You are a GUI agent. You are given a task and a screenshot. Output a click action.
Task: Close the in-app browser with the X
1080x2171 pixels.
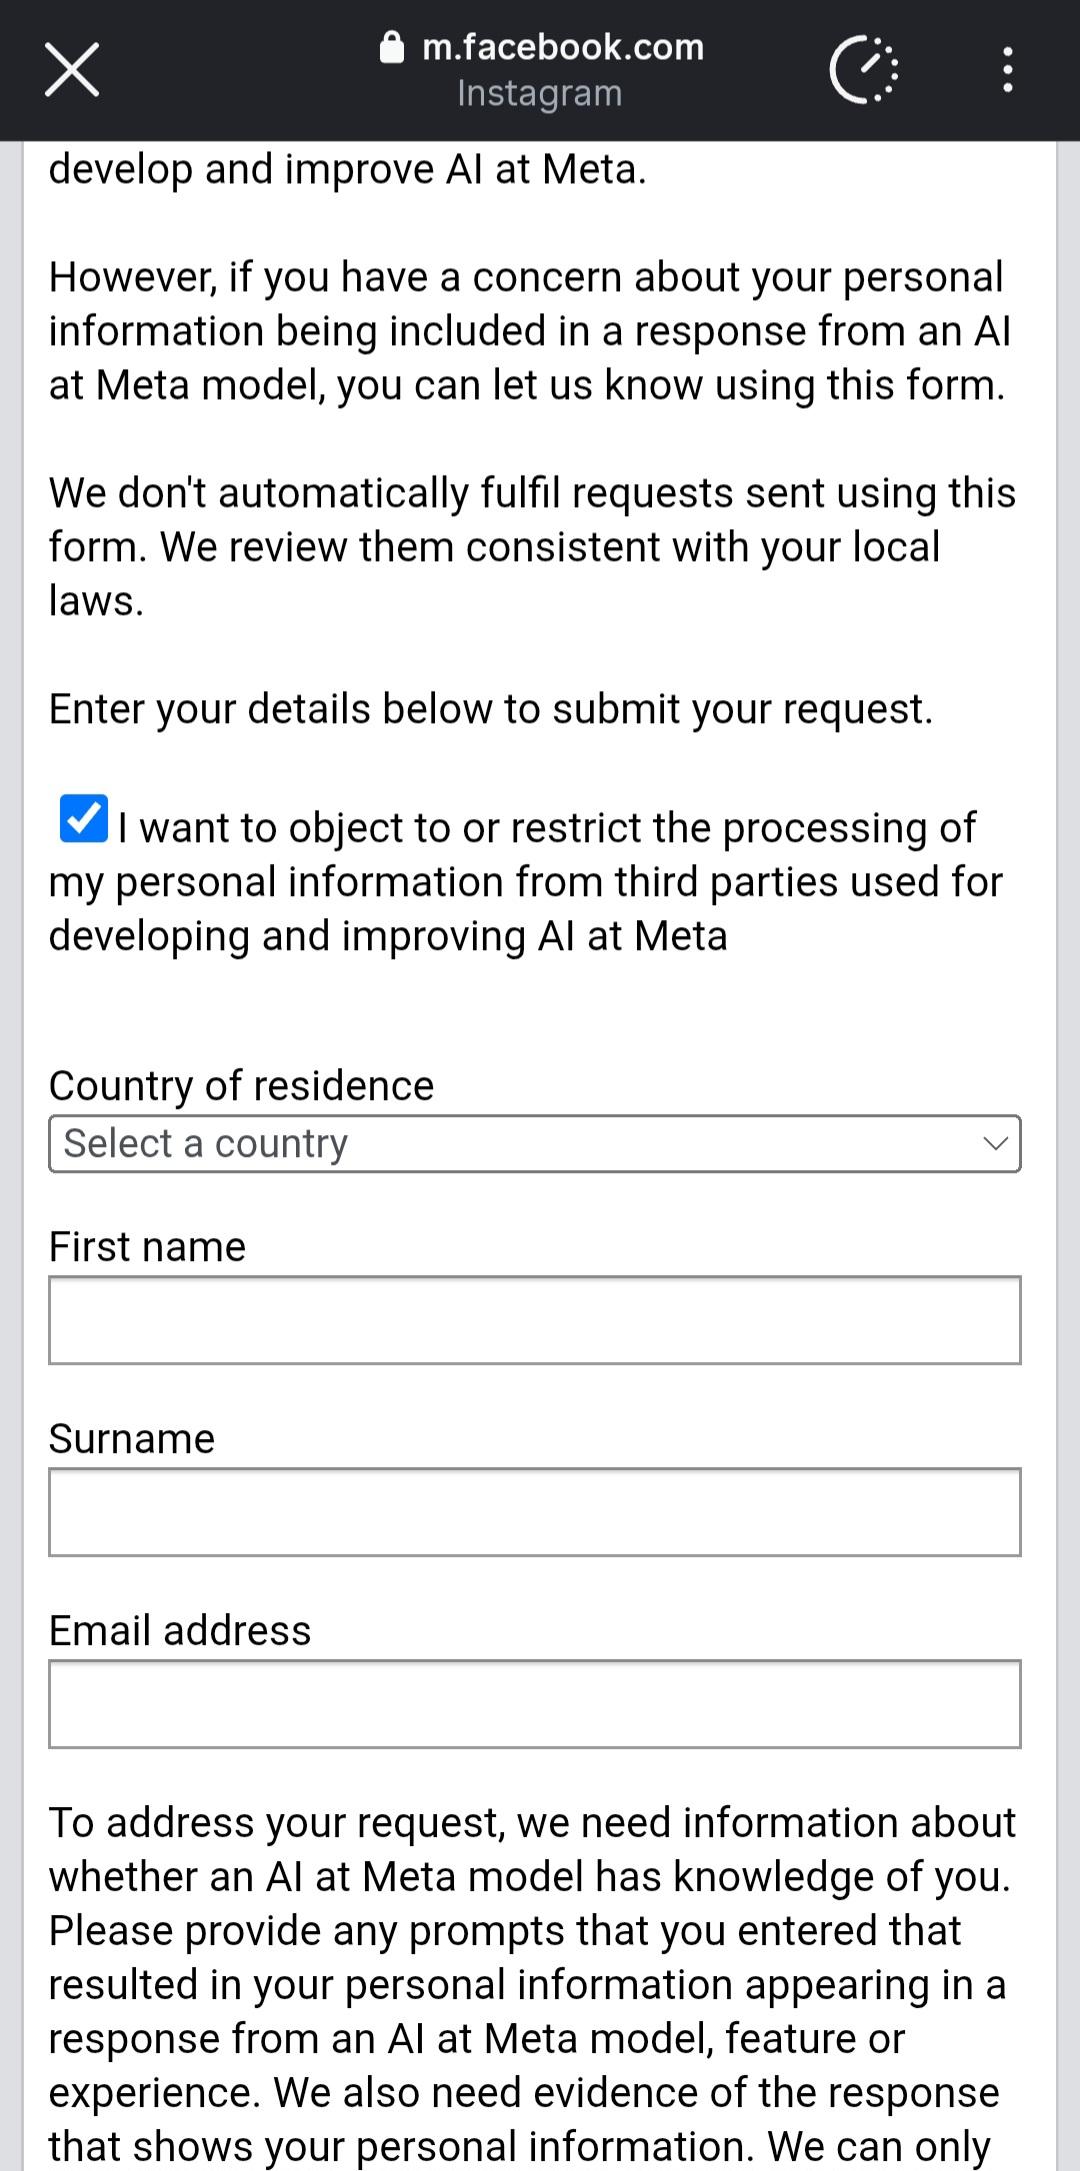coord(72,70)
